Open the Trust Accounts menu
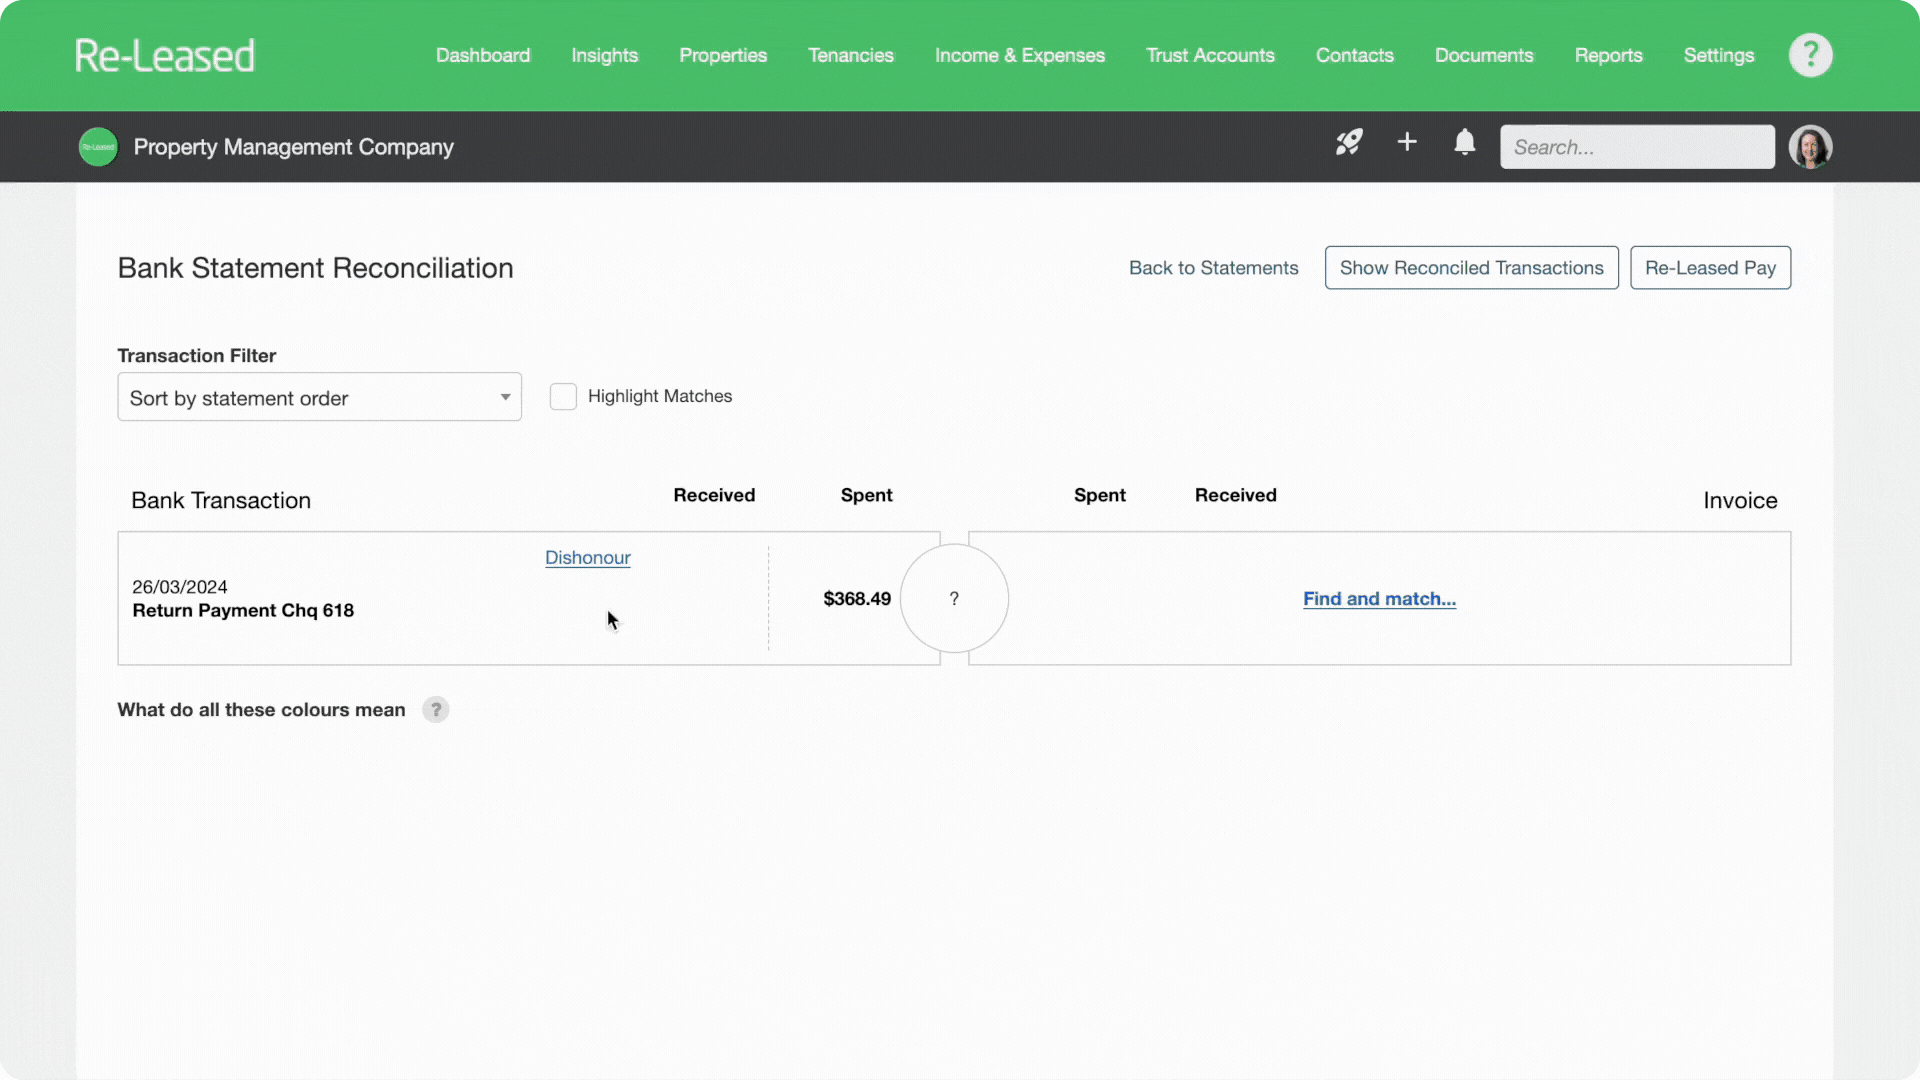This screenshot has height=1080, width=1920. [1210, 56]
